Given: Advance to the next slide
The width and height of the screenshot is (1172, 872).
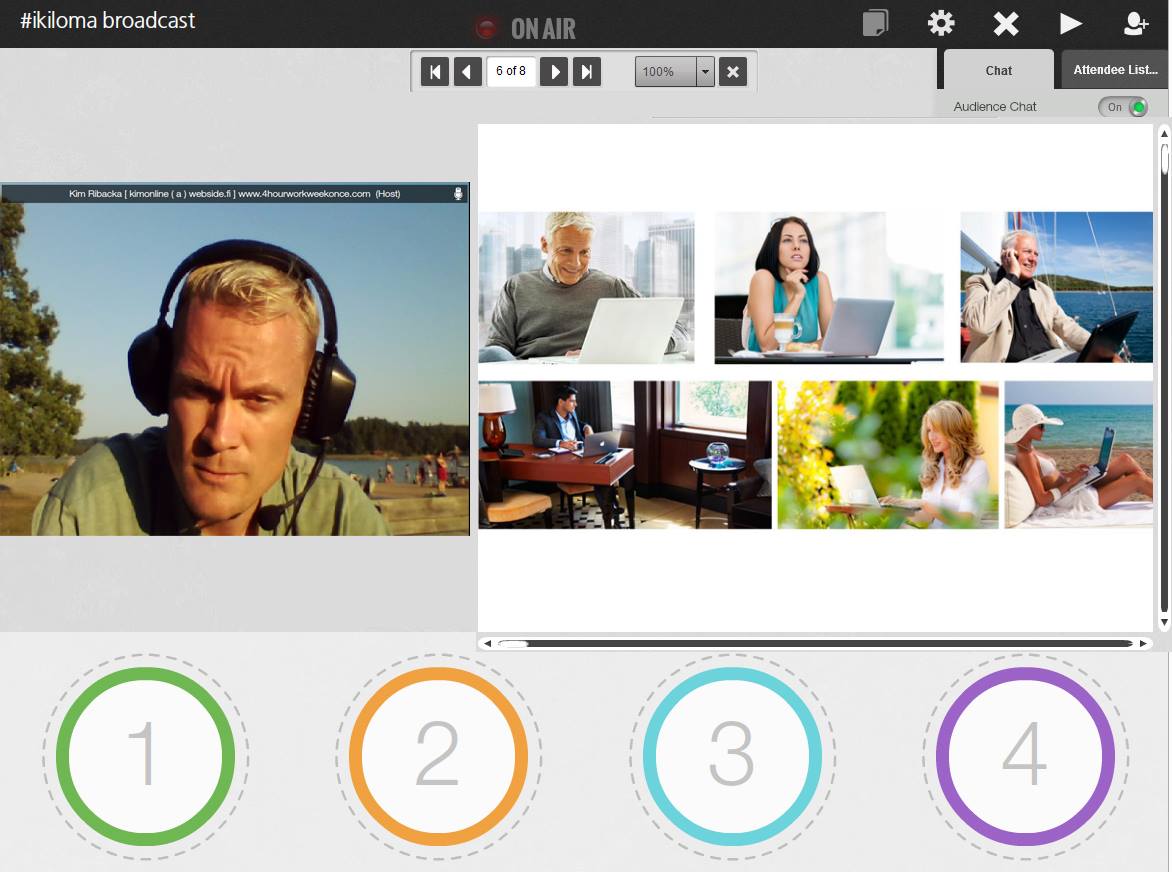Looking at the screenshot, I should [x=554, y=72].
